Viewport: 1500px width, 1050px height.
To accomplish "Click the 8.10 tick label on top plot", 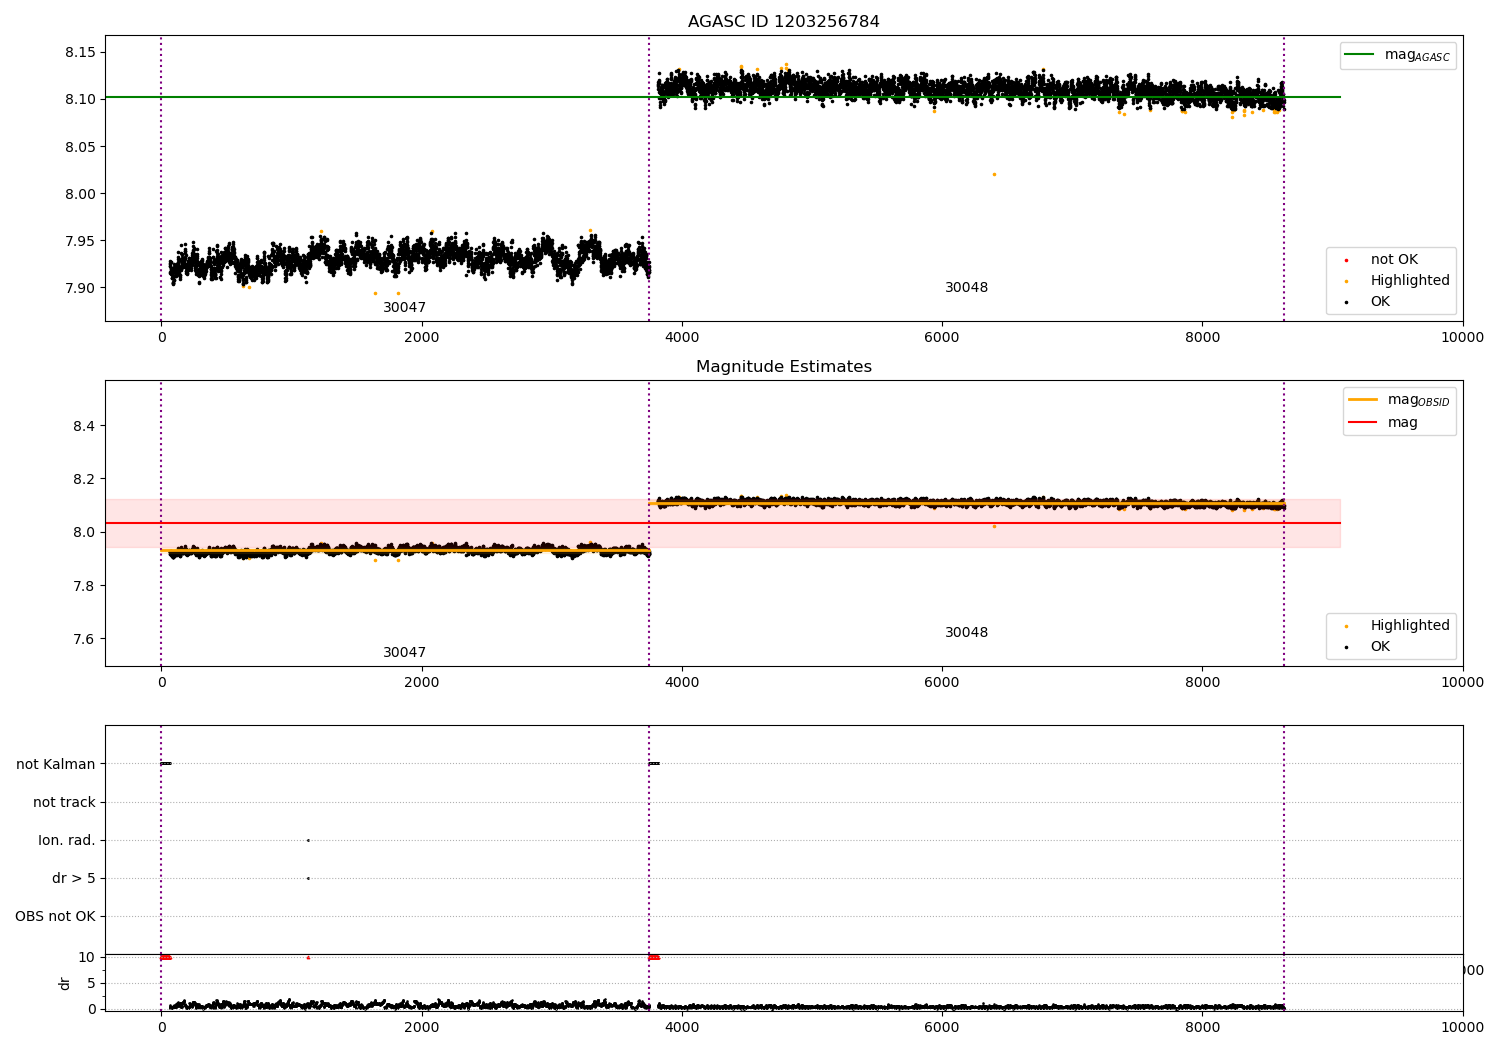I will [x=79, y=99].
